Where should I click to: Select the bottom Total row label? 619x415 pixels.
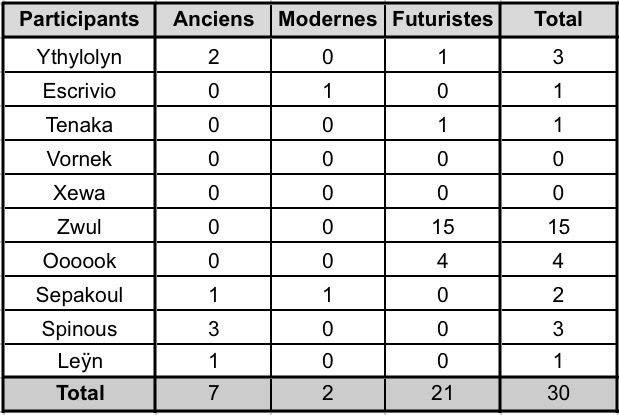point(80,394)
